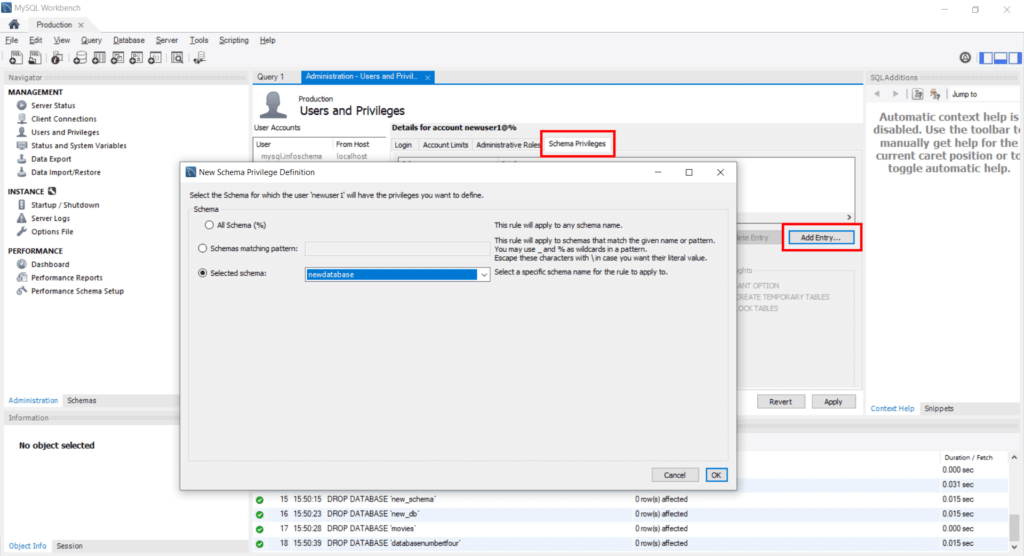This screenshot has width=1024, height=556.
Task: Go to the Workbench home screen icon
Action: coord(14,24)
